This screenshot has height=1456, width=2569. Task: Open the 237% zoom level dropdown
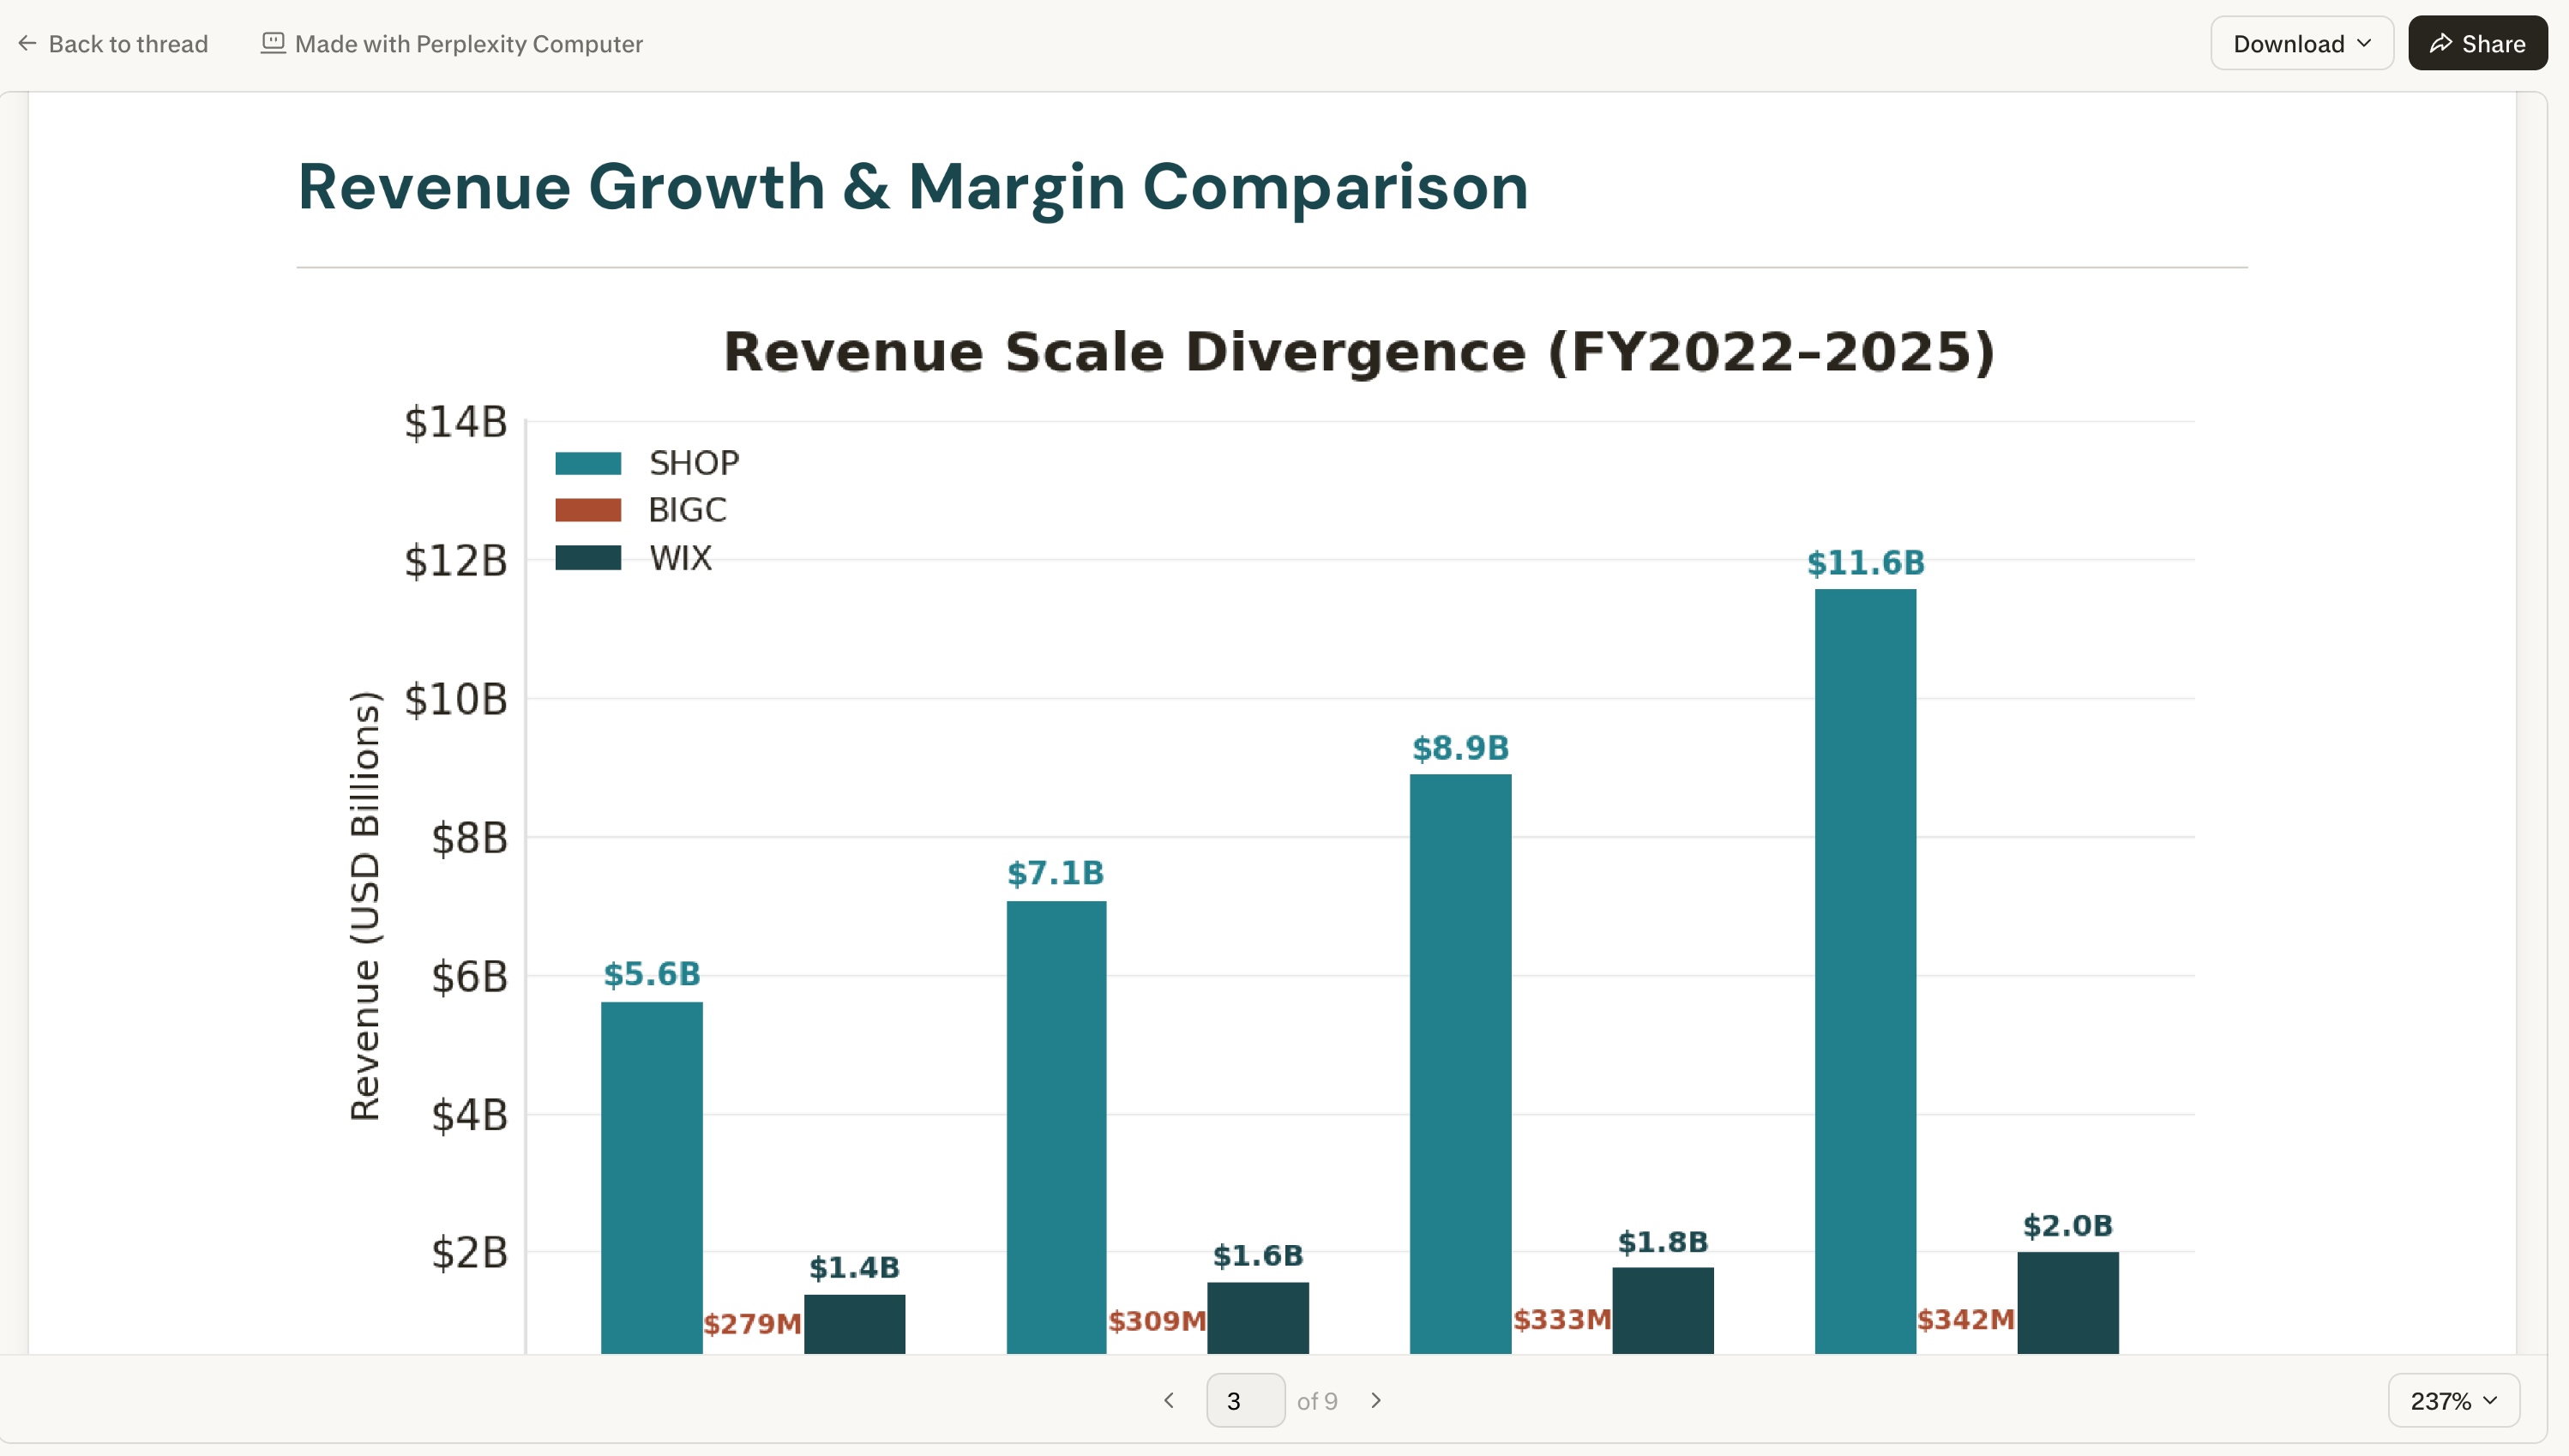click(2453, 1400)
